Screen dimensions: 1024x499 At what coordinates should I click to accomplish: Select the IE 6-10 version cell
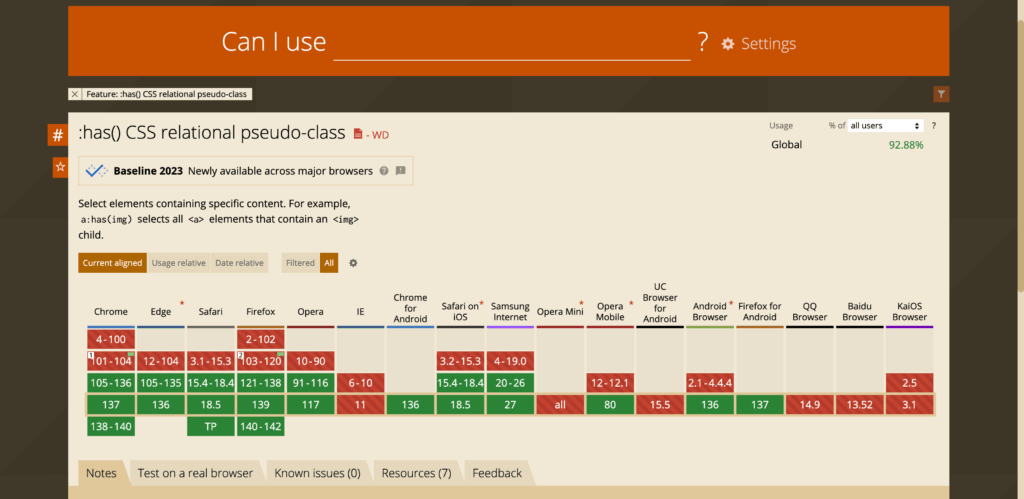pyautogui.click(x=360, y=383)
